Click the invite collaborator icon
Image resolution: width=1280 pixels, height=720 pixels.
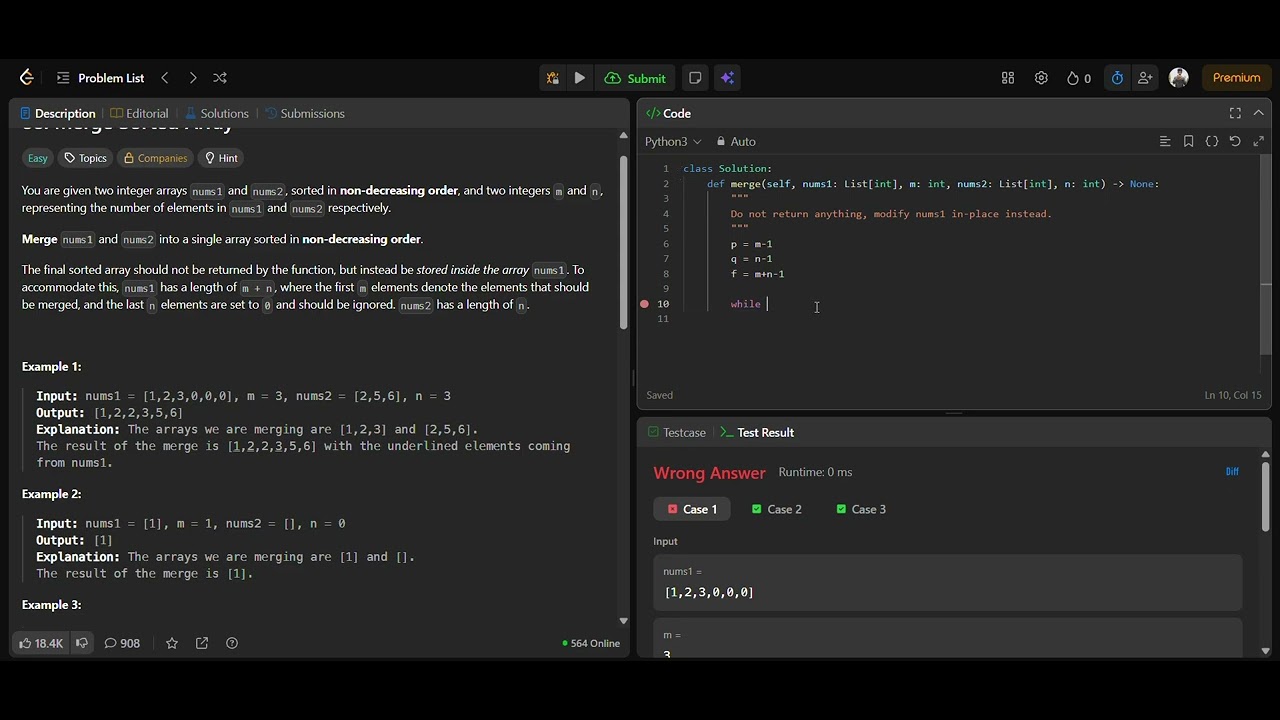(1145, 78)
